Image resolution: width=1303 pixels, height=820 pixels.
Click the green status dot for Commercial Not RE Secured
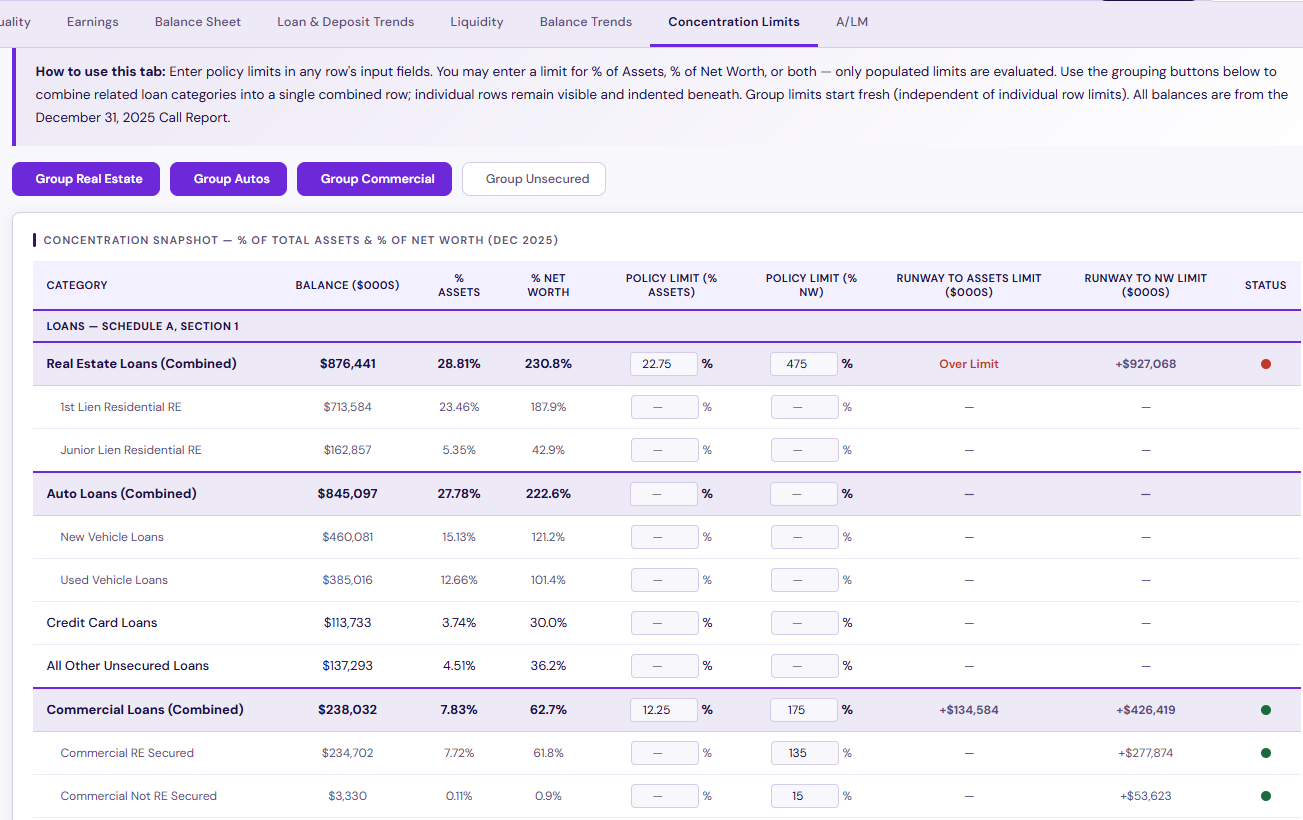[1265, 796]
